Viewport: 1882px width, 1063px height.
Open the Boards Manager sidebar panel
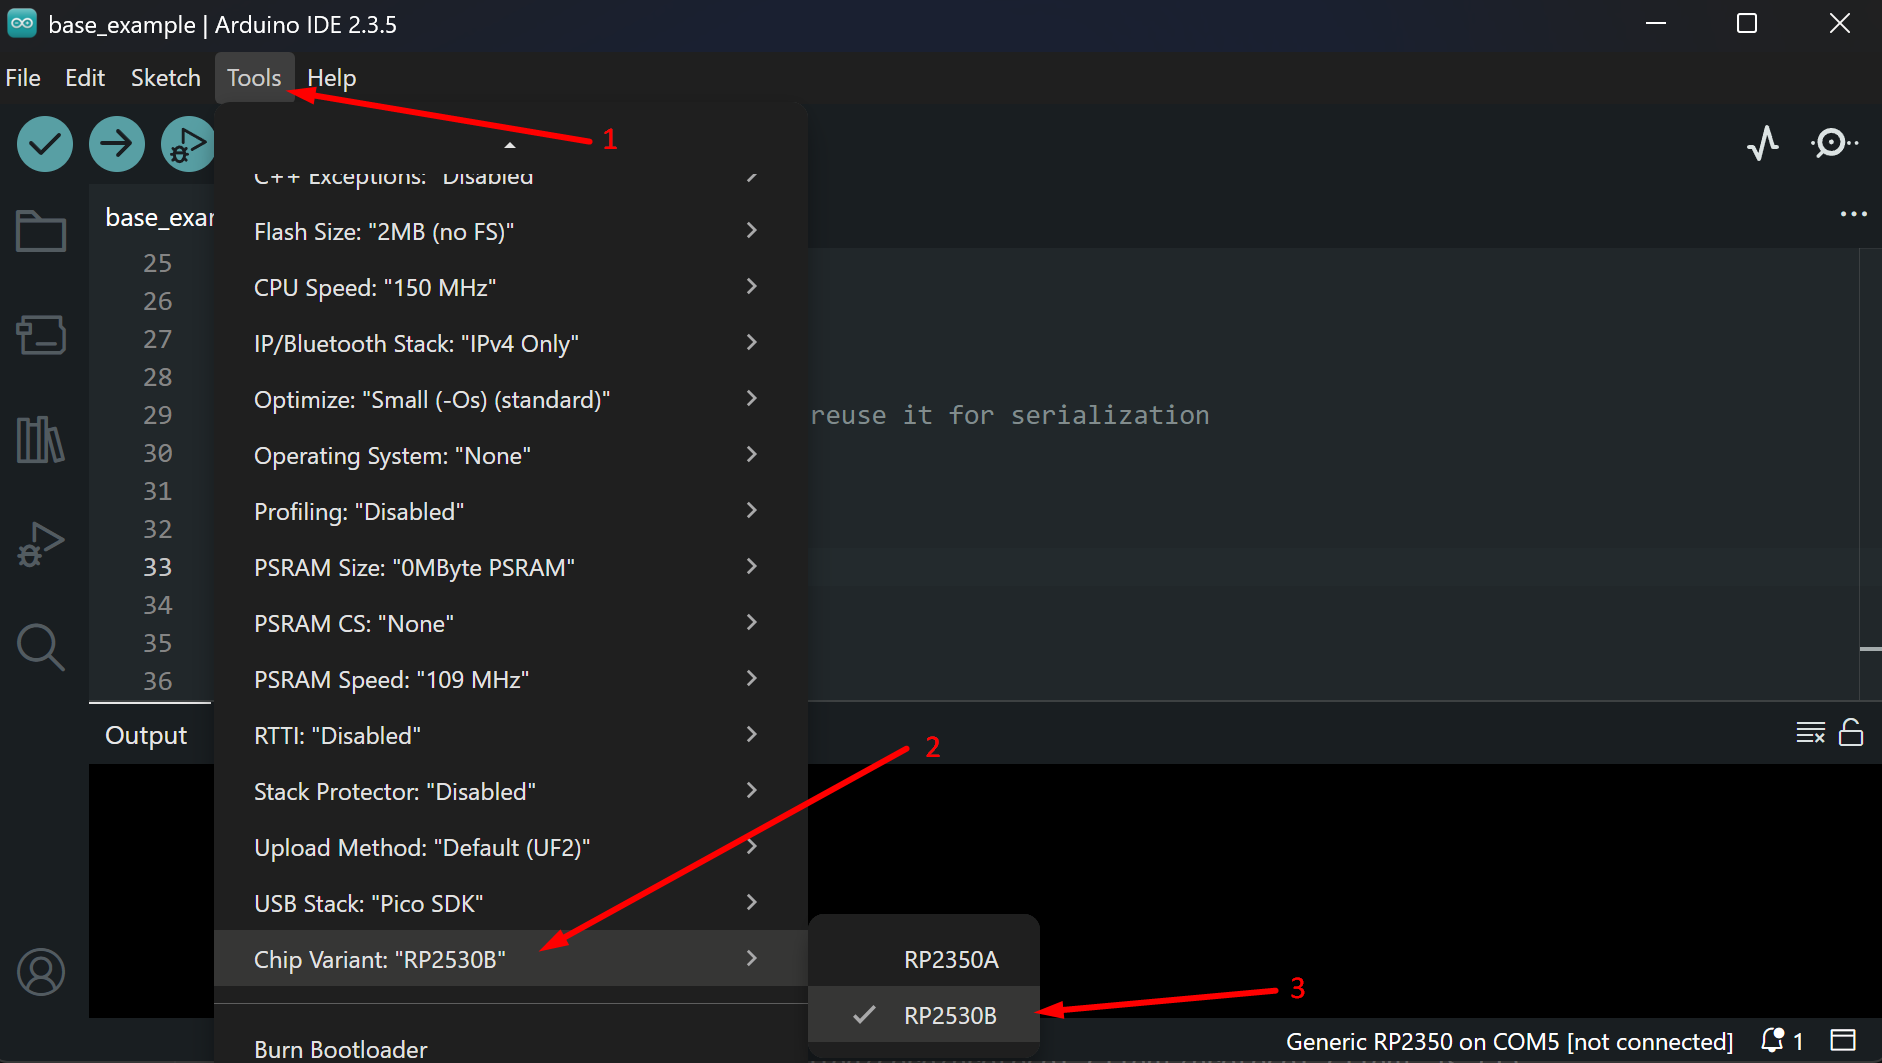[x=41, y=335]
